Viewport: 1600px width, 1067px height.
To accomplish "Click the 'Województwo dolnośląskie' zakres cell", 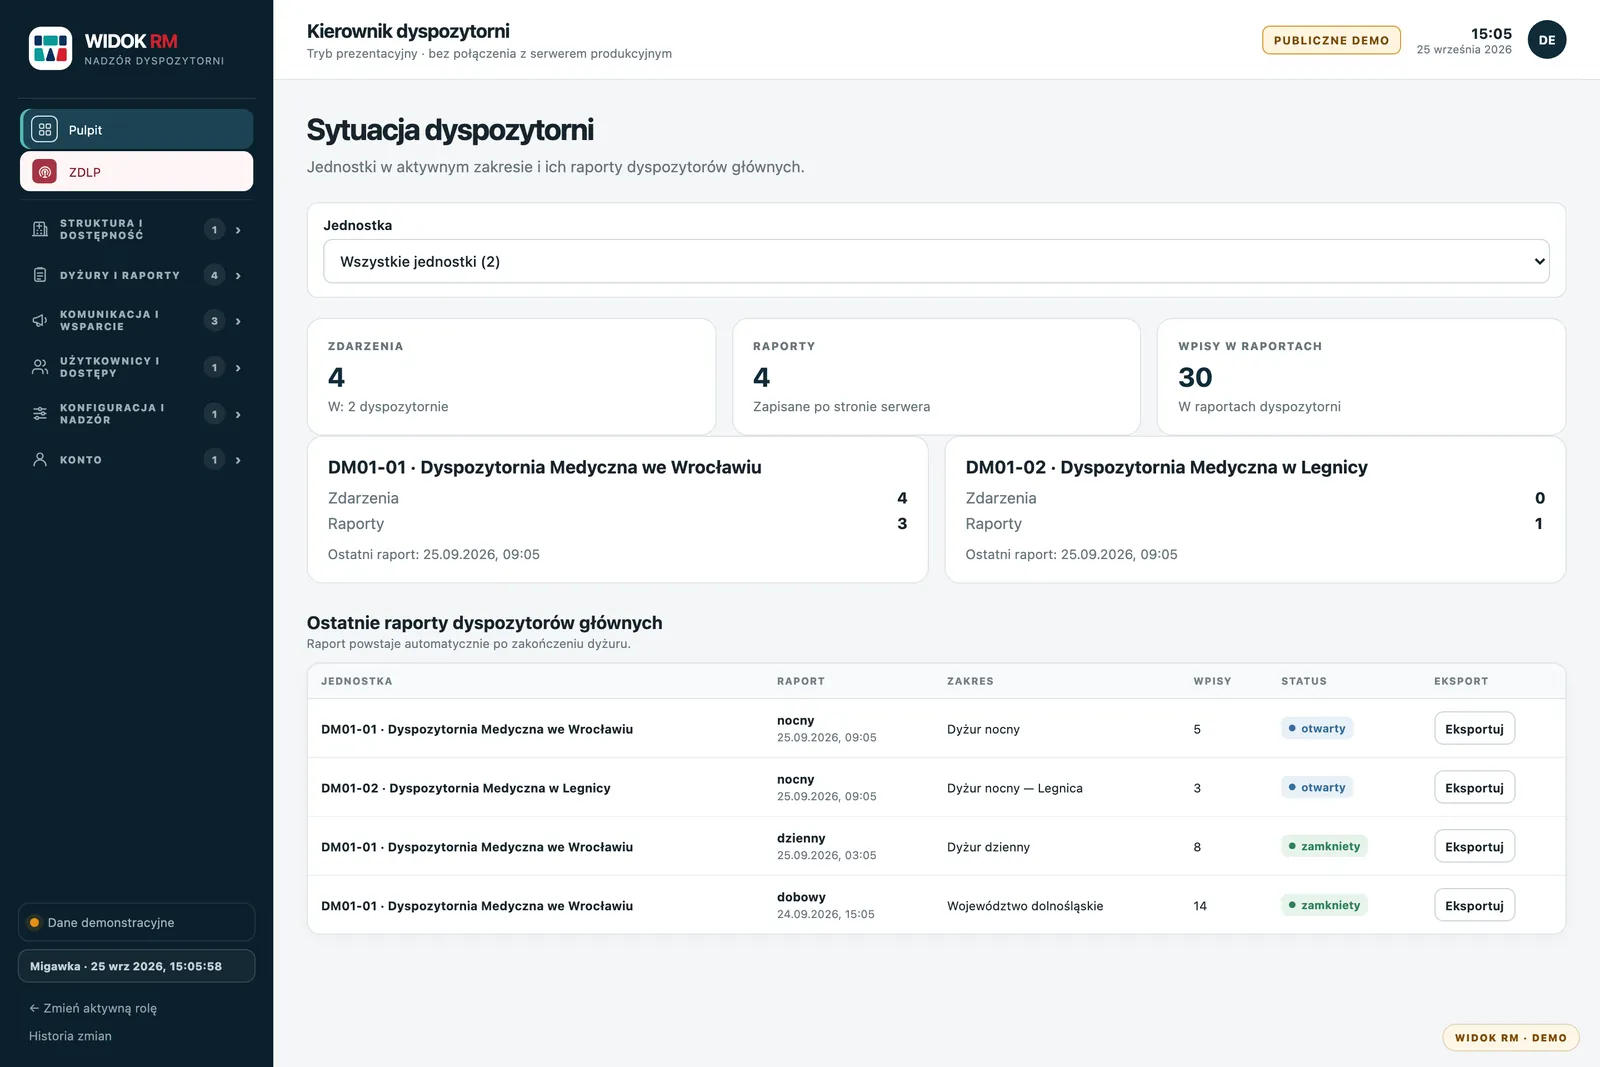I will (x=1025, y=906).
